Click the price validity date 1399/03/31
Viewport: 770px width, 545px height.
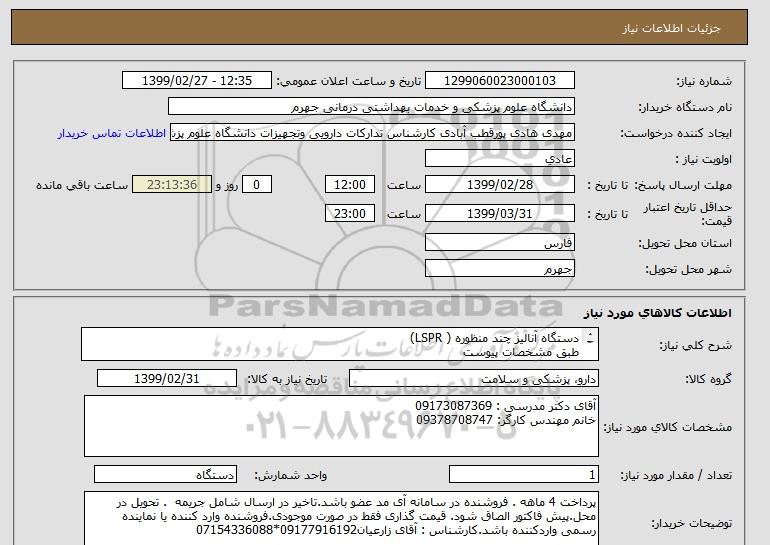(x=500, y=214)
